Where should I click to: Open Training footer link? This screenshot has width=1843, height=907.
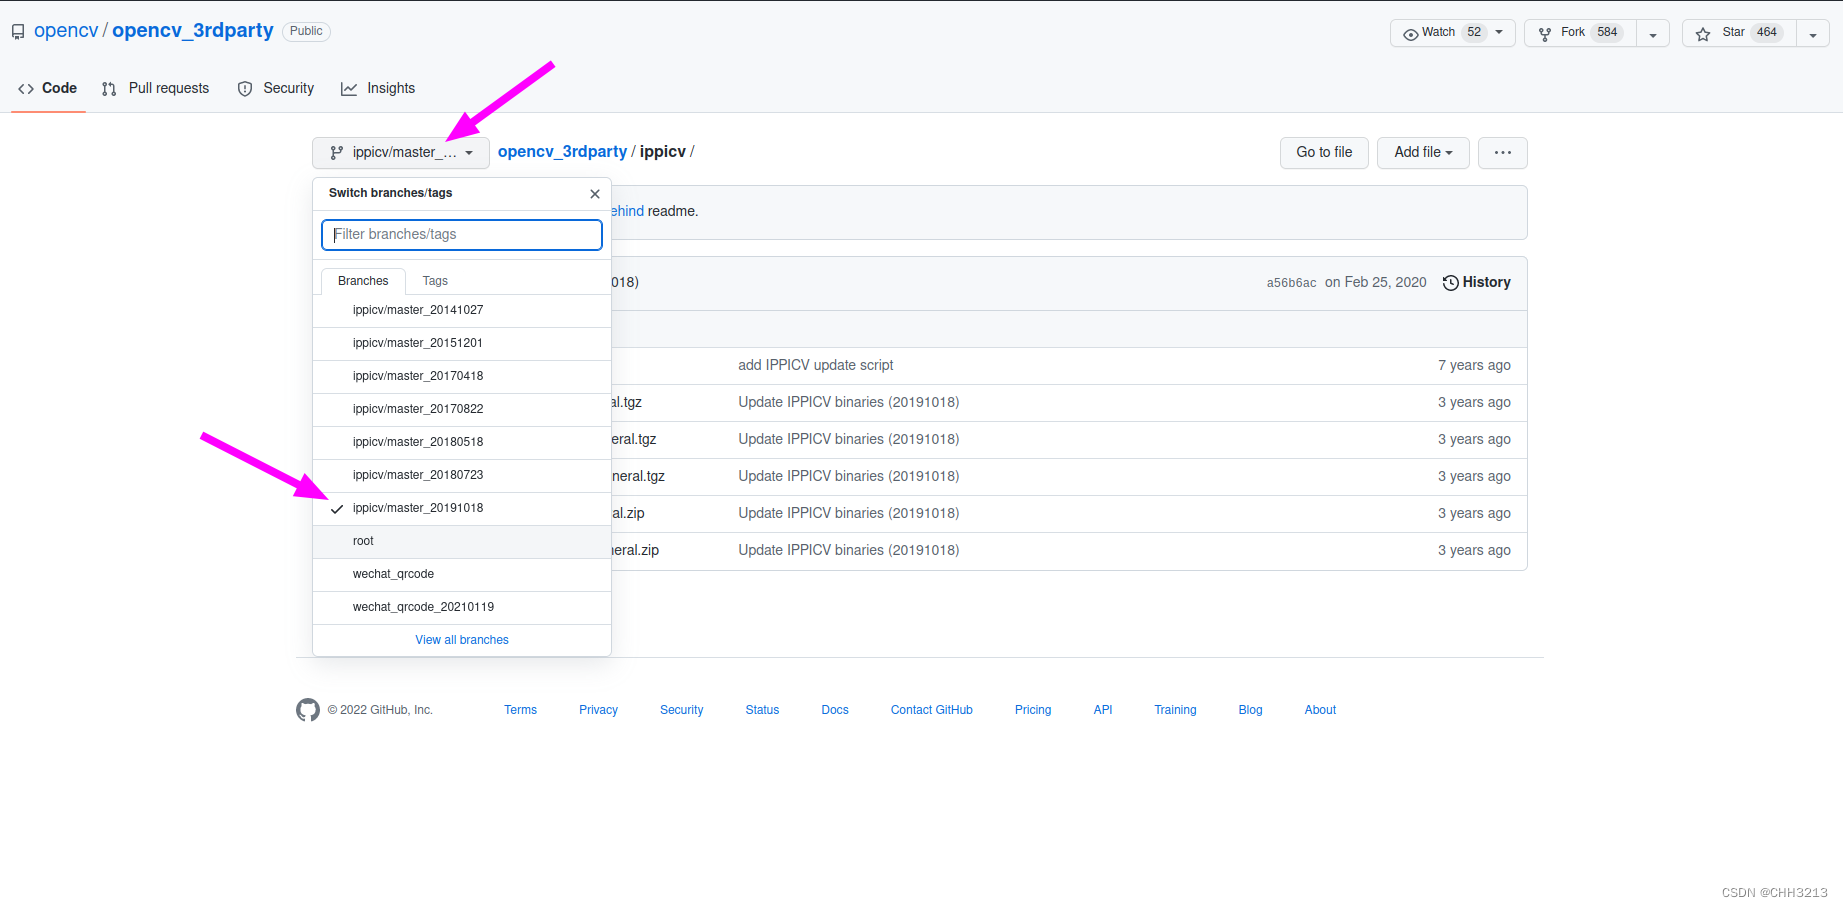click(x=1175, y=710)
